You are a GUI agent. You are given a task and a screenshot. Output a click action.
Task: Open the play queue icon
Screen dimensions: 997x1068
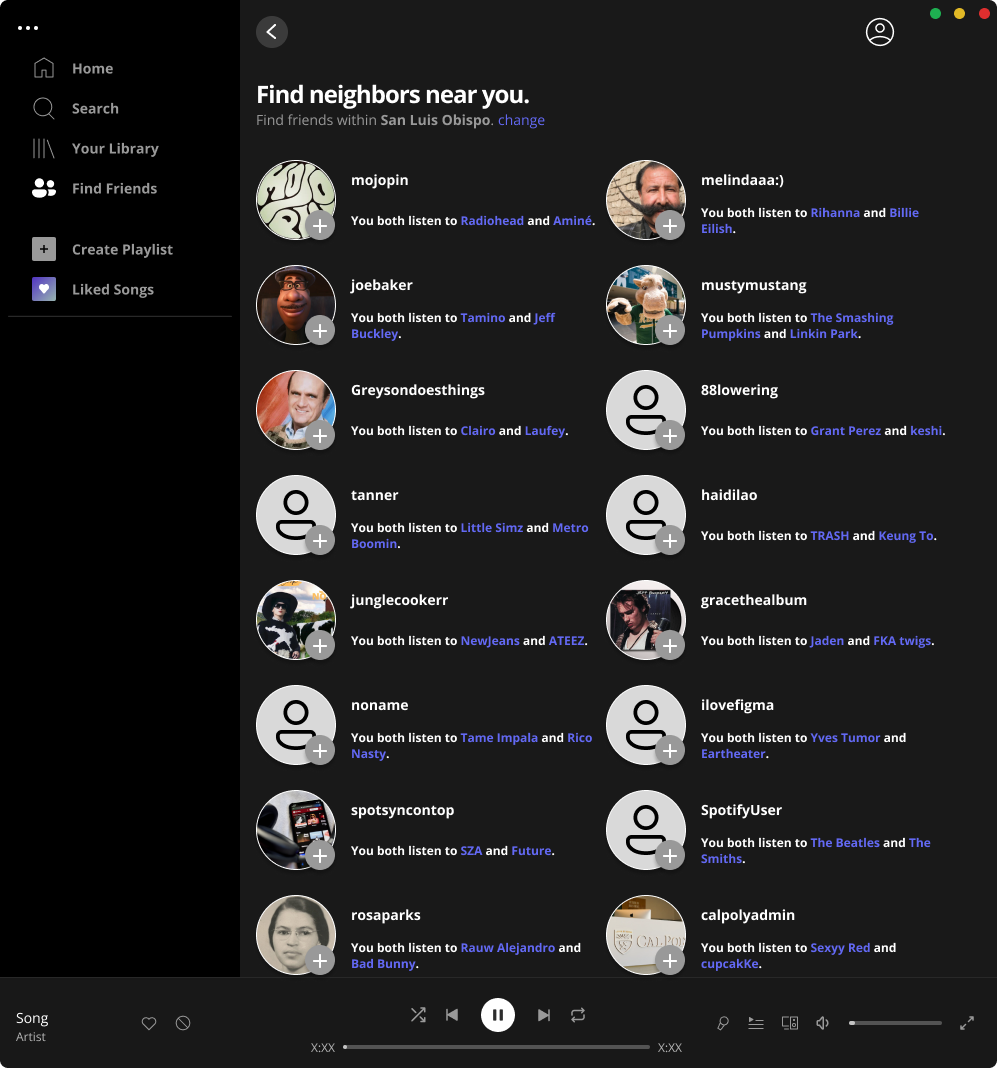(756, 1023)
